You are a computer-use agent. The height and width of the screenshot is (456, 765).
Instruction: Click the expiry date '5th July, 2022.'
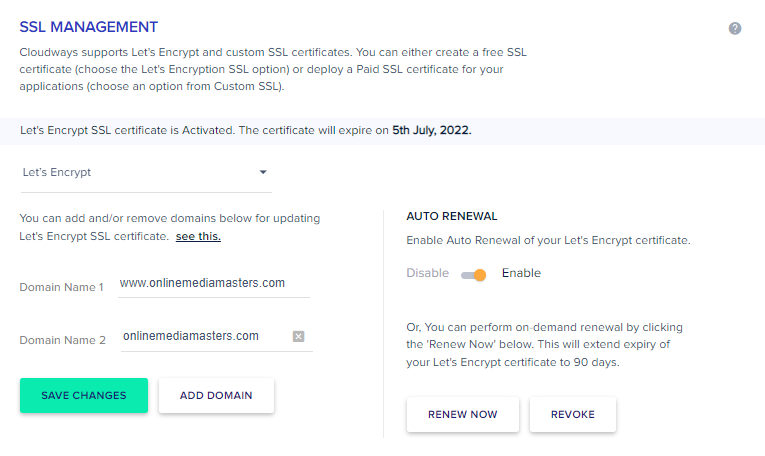[432, 130]
